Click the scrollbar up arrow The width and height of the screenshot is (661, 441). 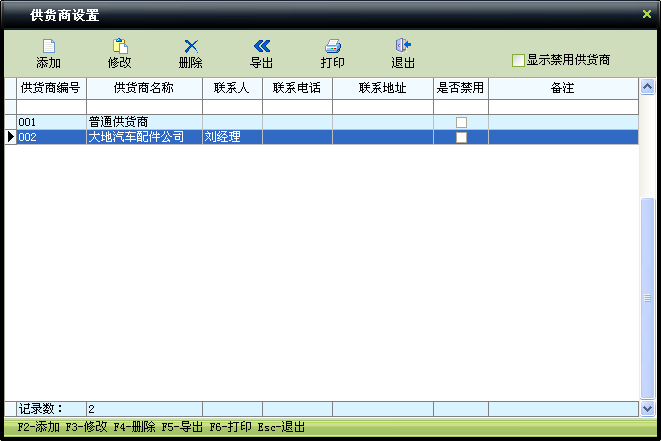(x=647, y=87)
